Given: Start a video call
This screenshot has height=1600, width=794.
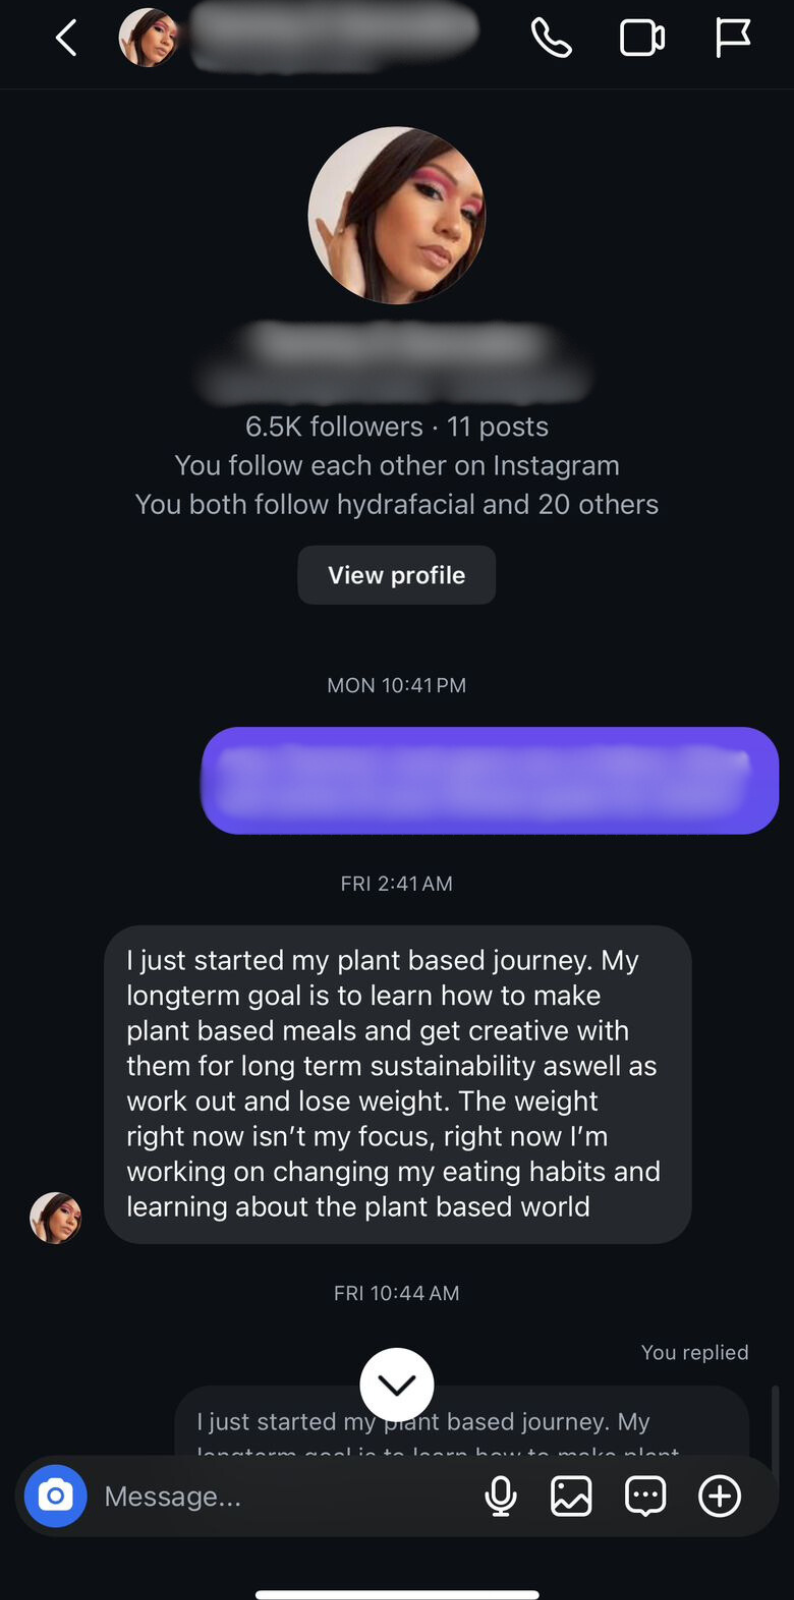Looking at the screenshot, I should coord(642,39).
